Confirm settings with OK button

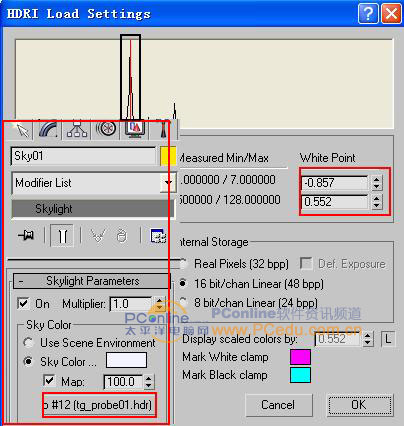coord(359,405)
